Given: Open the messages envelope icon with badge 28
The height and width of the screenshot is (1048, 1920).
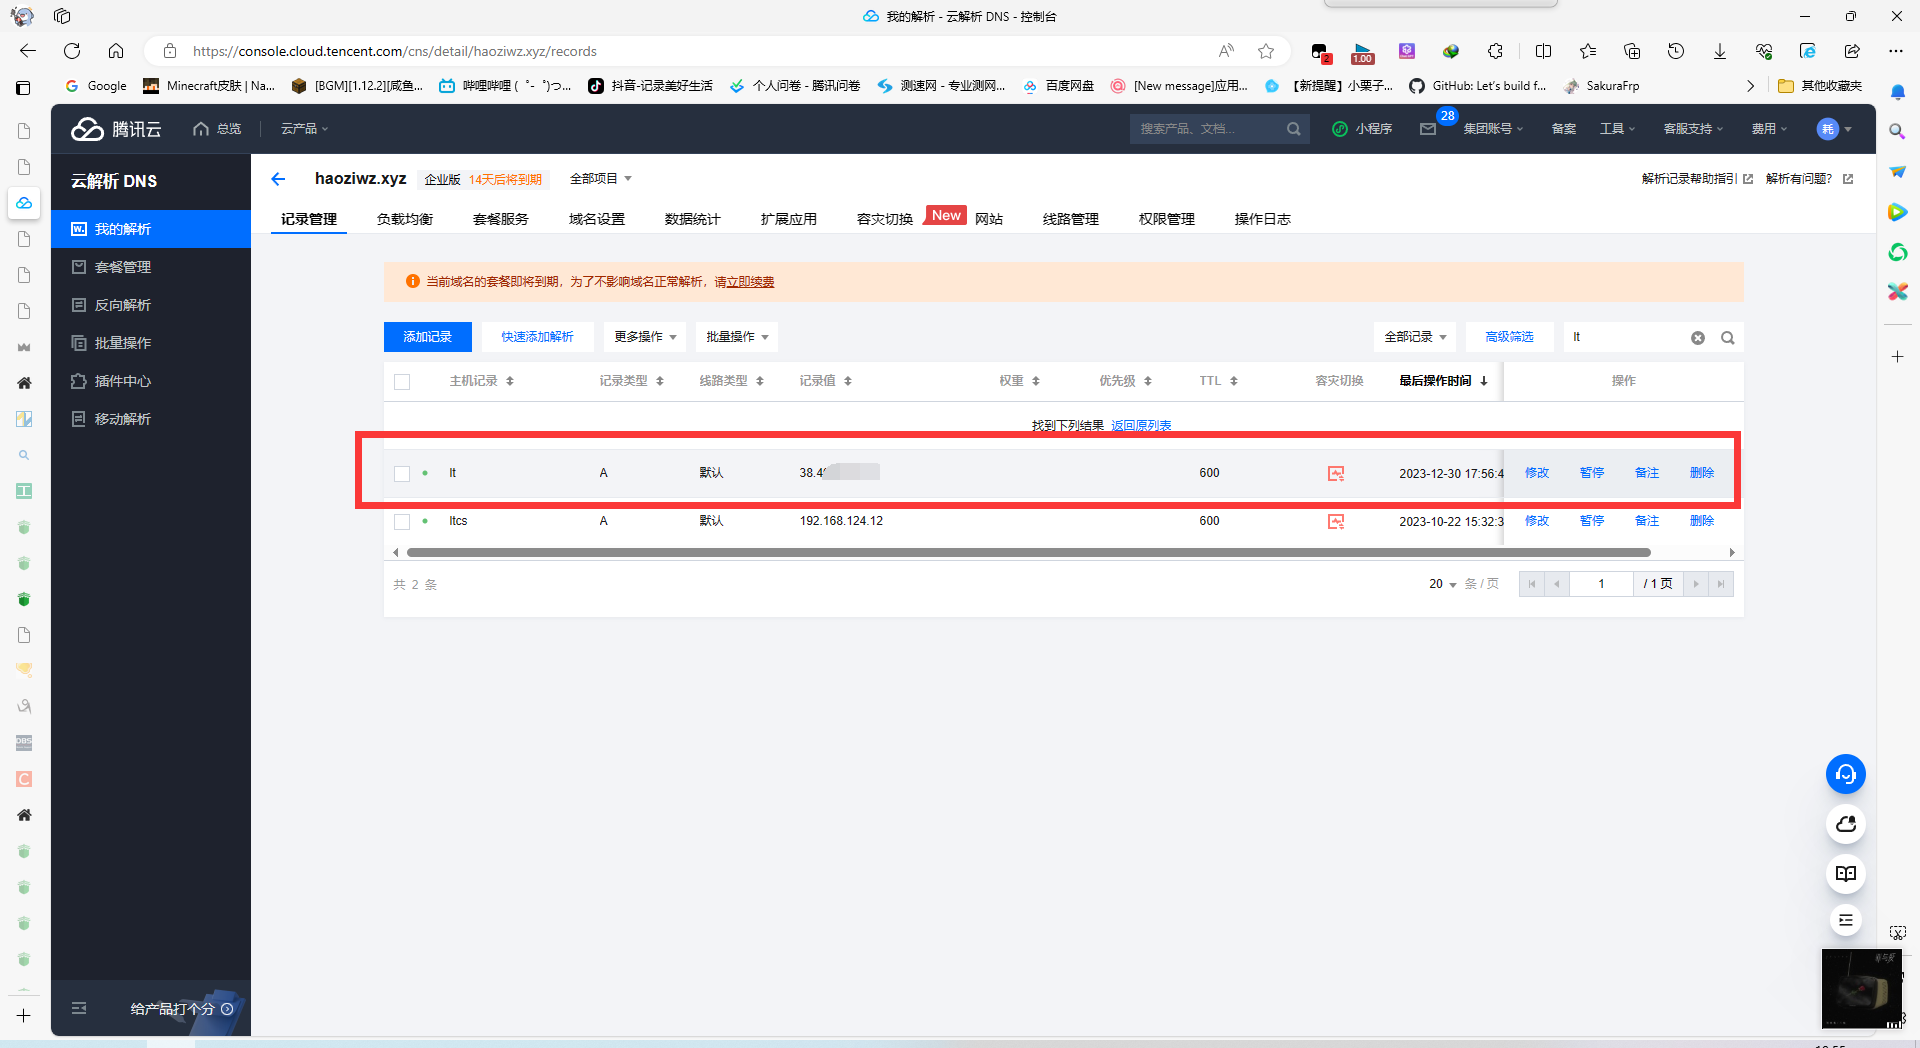Looking at the screenshot, I should click(x=1428, y=129).
